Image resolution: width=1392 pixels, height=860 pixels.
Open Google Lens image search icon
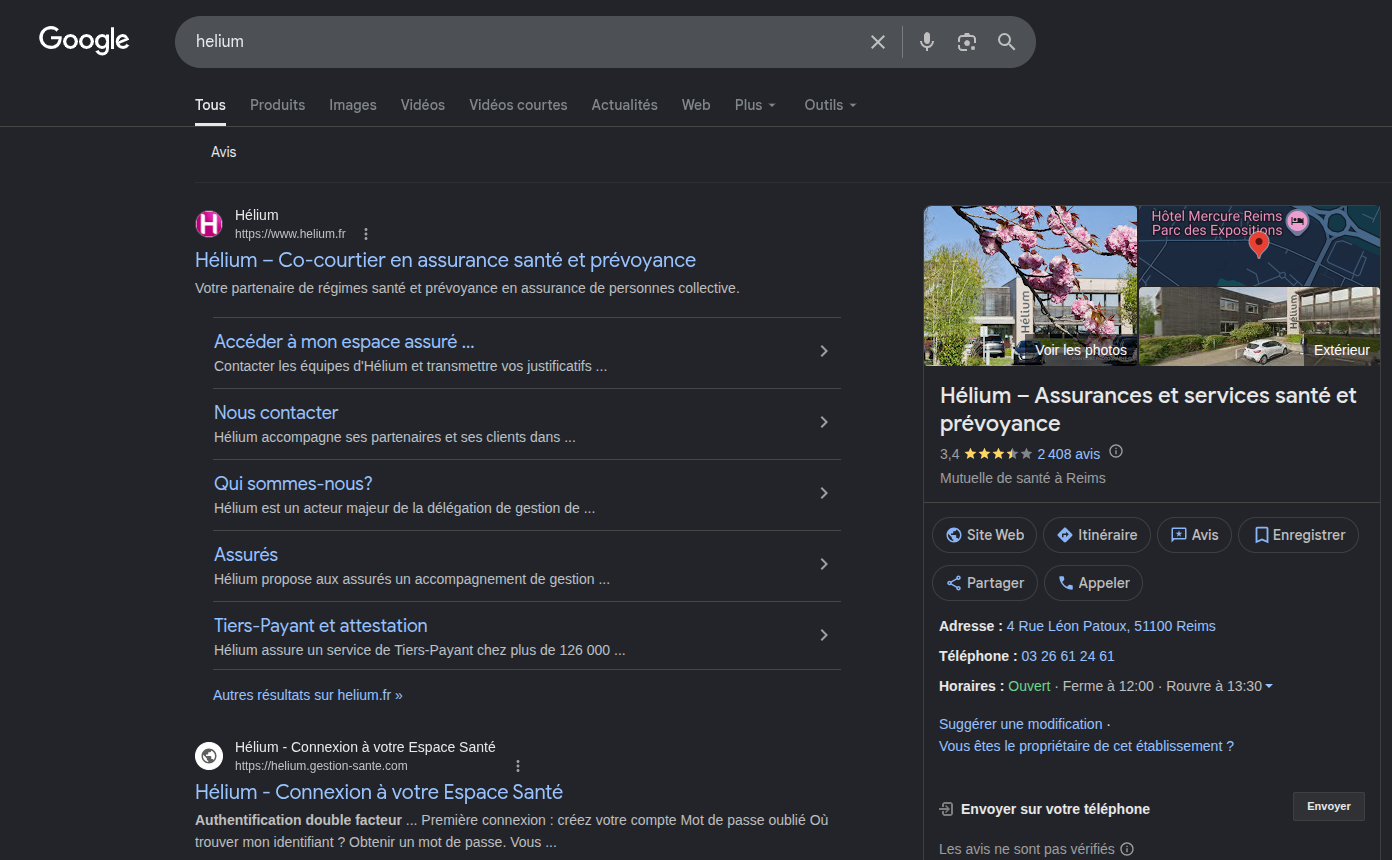pyautogui.click(x=966, y=42)
